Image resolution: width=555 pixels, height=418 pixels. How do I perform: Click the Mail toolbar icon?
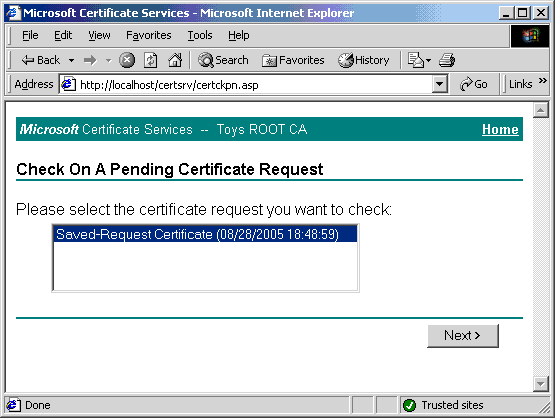[416, 60]
